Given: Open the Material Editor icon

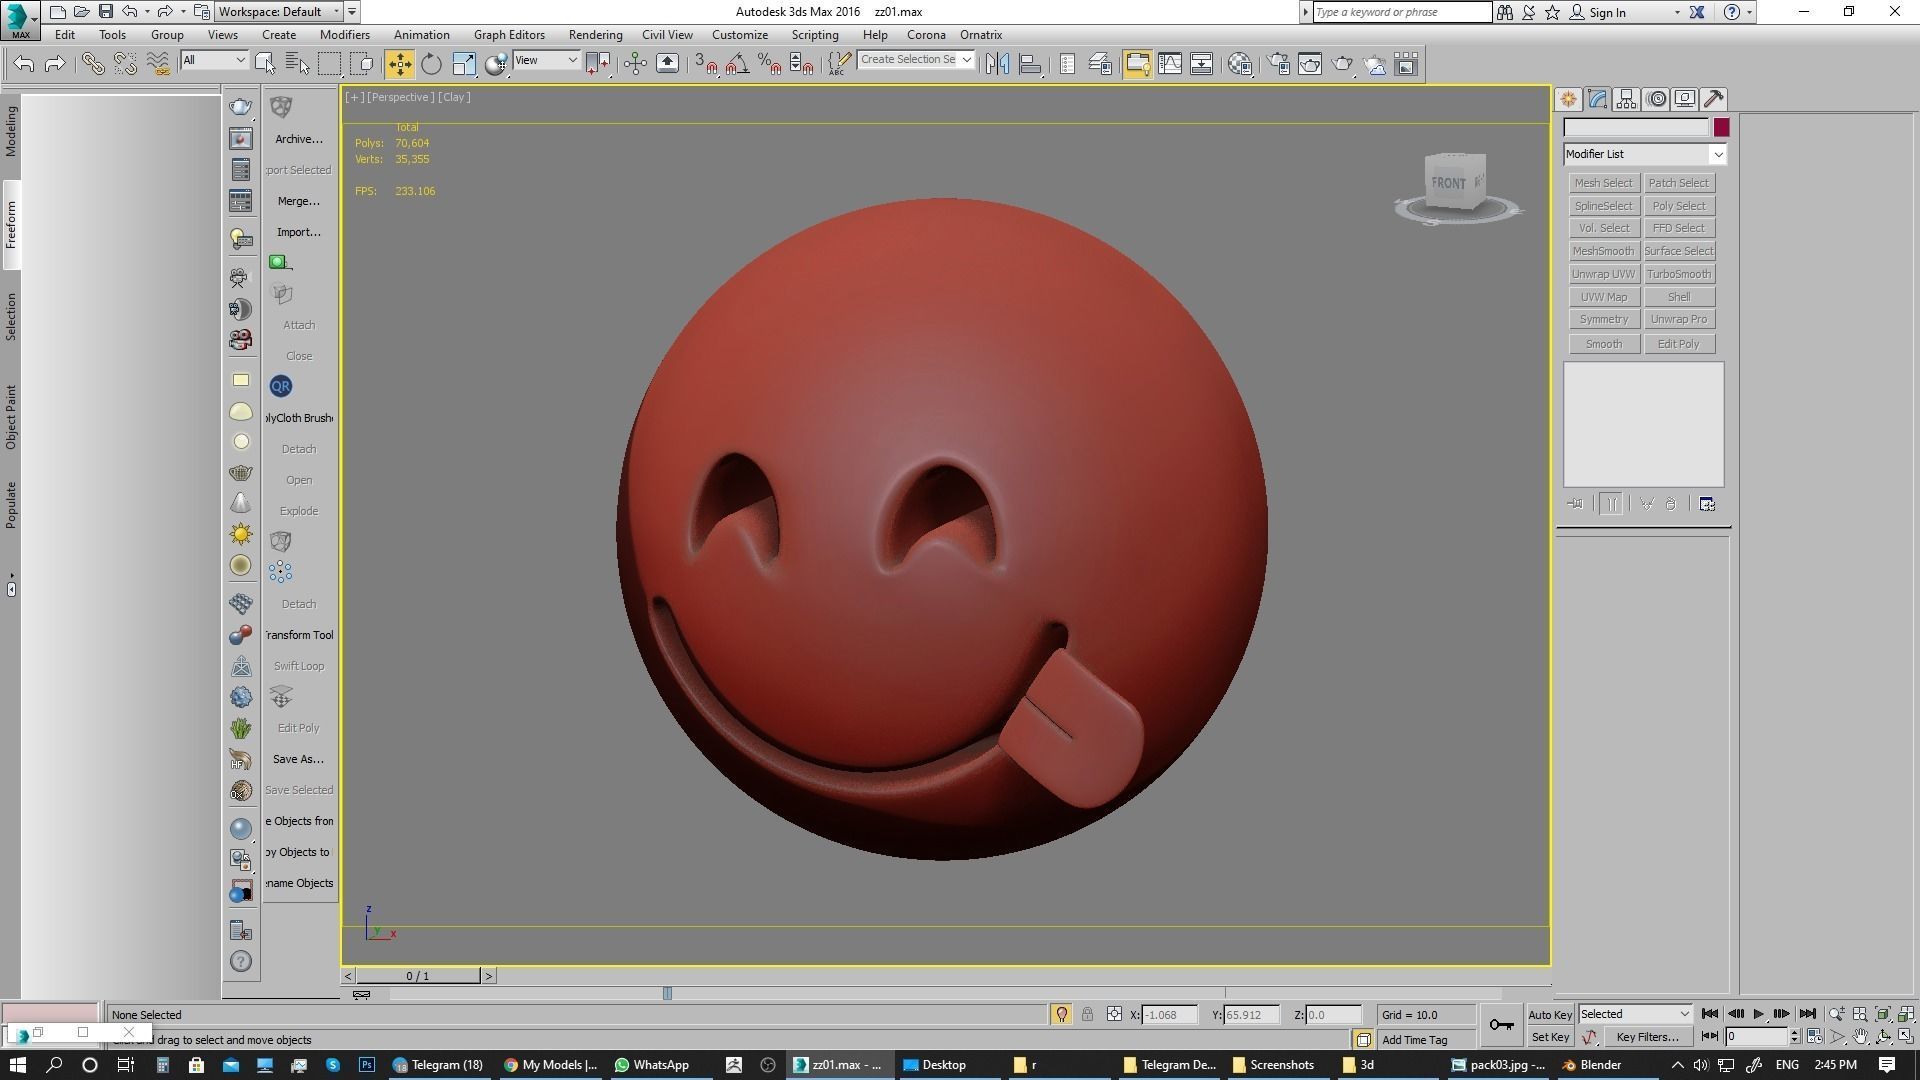Looking at the screenshot, I should (1240, 64).
